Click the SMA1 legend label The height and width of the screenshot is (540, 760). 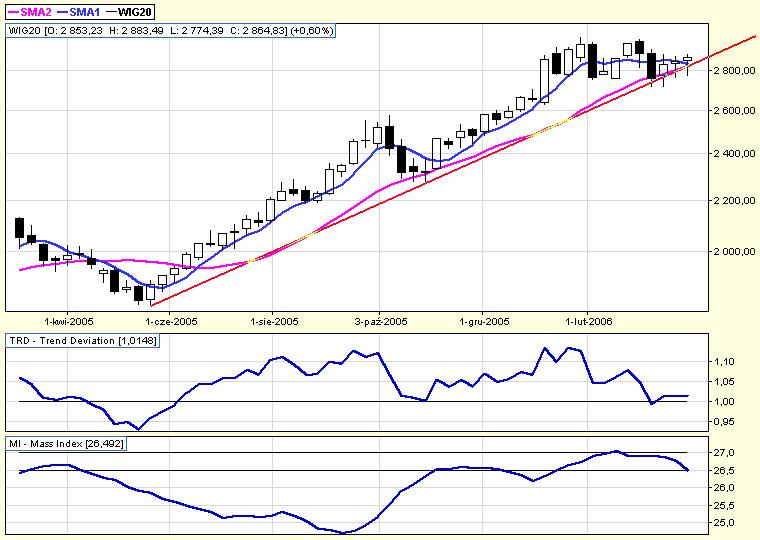point(84,12)
